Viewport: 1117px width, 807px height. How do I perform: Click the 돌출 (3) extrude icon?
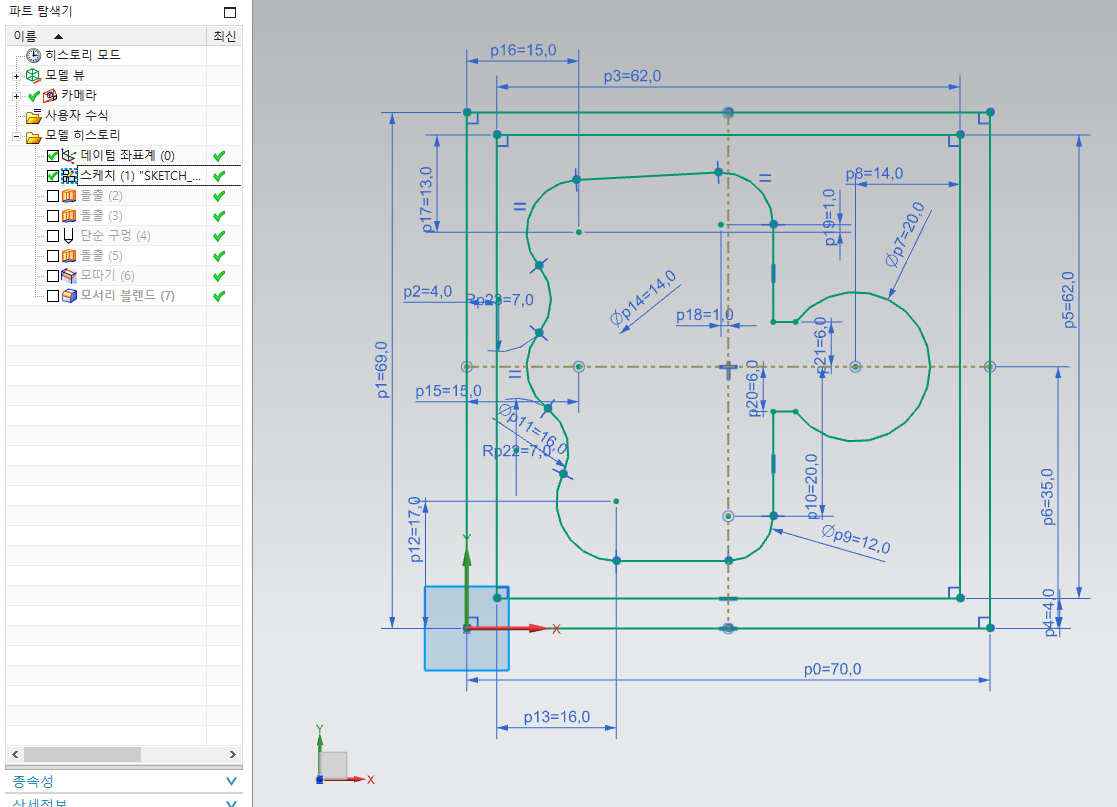pos(69,216)
